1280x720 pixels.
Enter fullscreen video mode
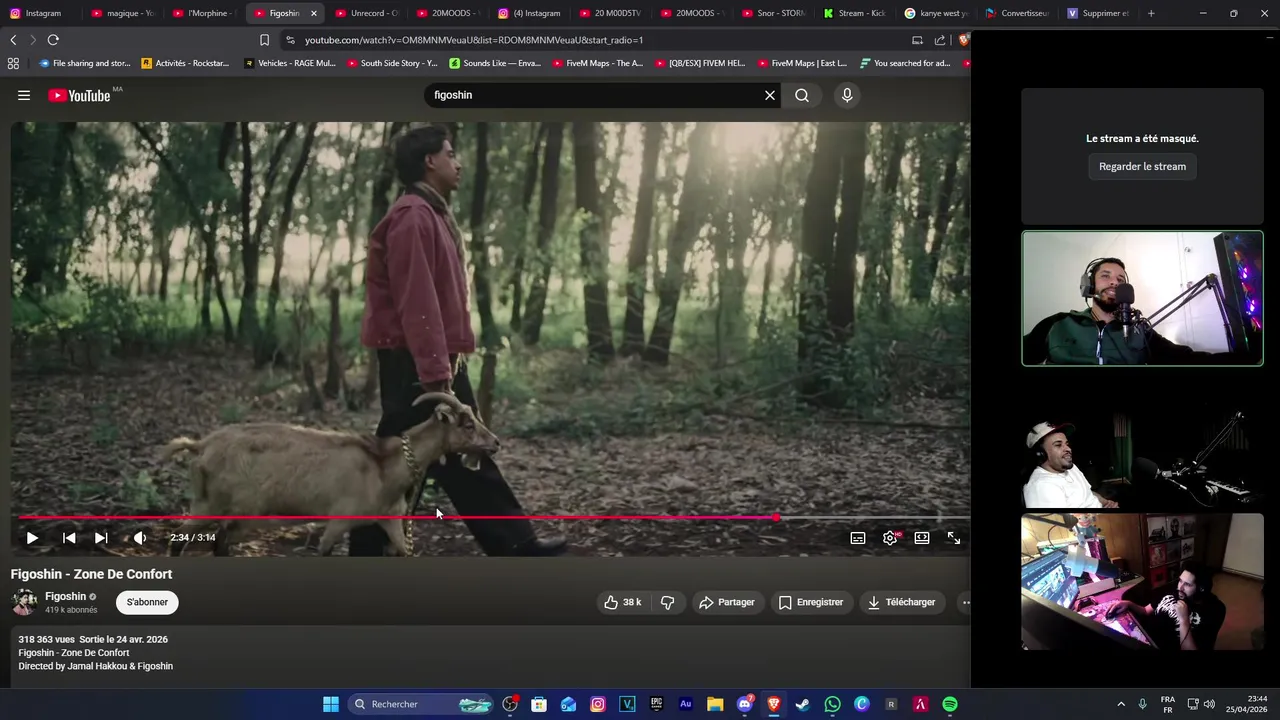(x=954, y=538)
